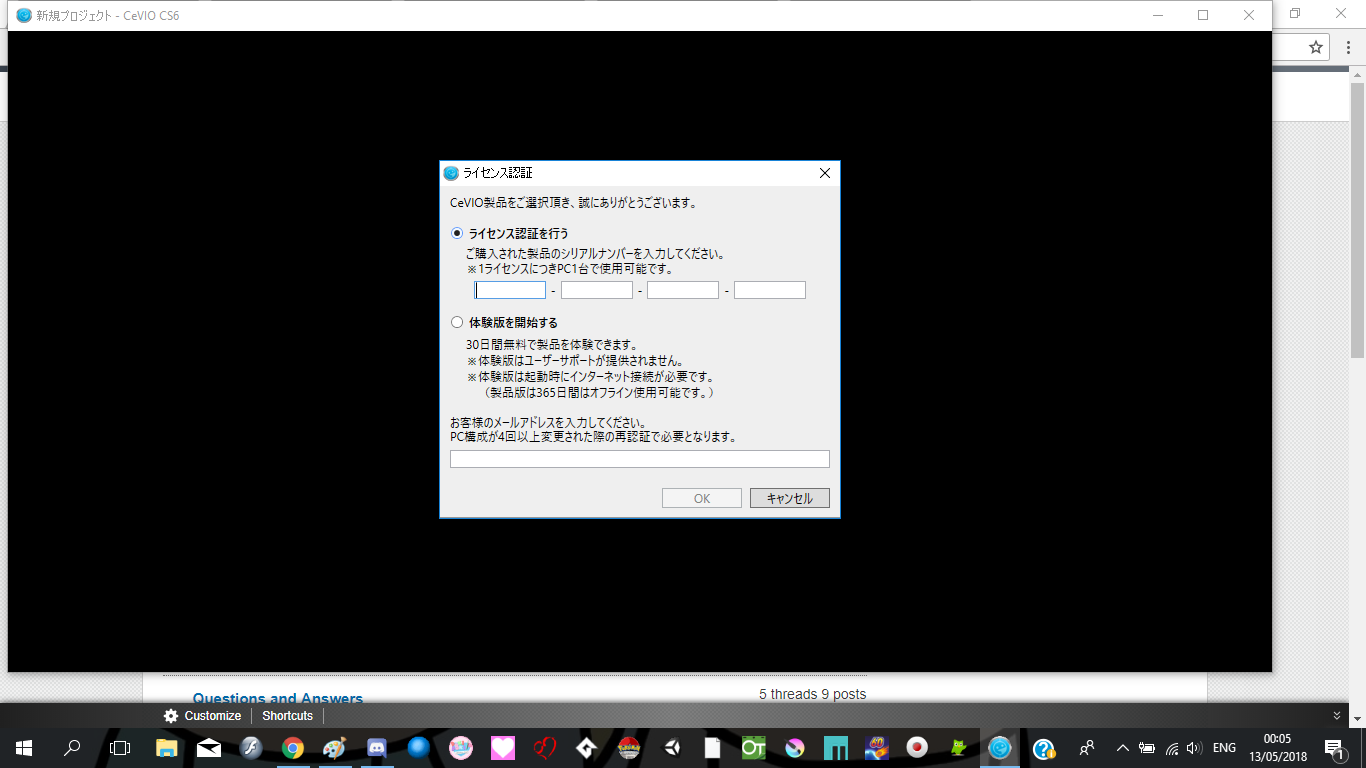1366x768 pixels.
Task: Click the first serial number field
Action: pos(510,290)
